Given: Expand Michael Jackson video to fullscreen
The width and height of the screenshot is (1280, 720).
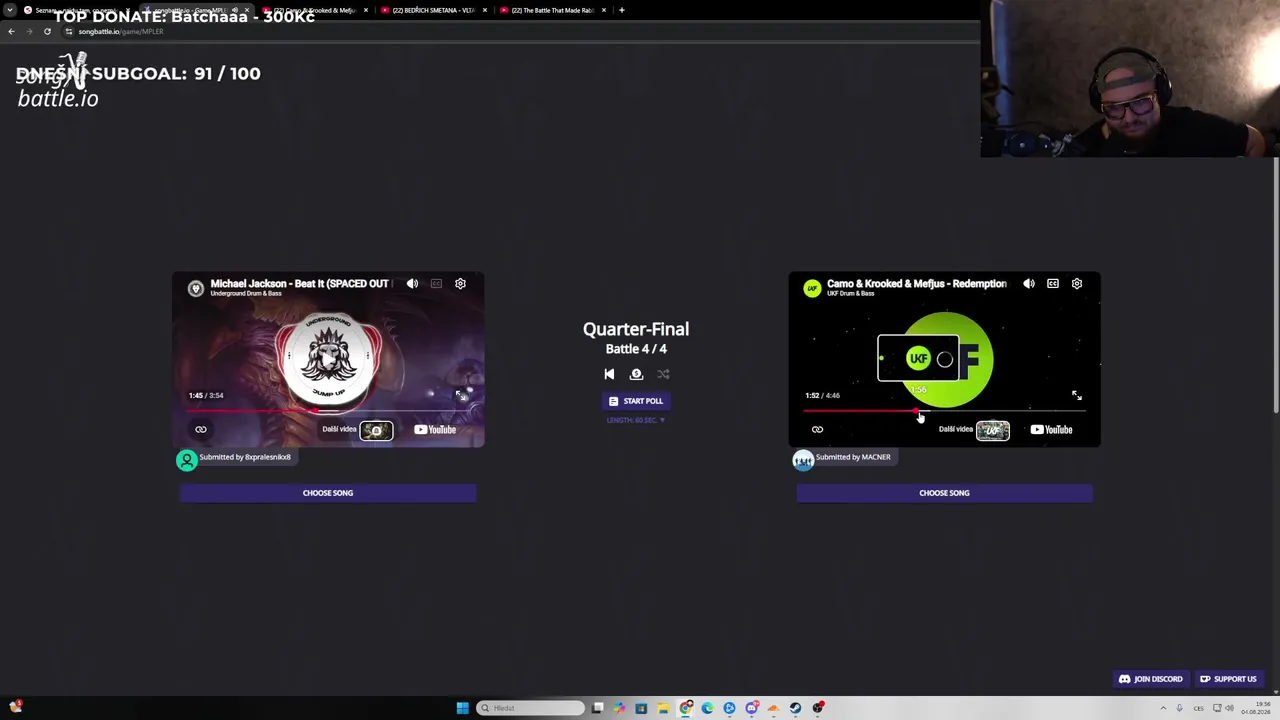Looking at the screenshot, I should 460,396.
